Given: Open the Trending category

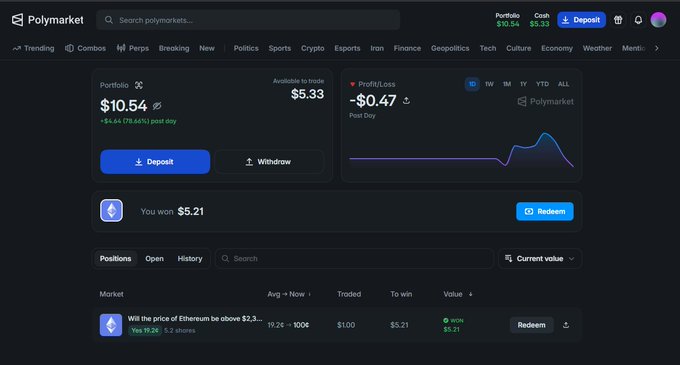Looking at the screenshot, I should pyautogui.click(x=33, y=48).
